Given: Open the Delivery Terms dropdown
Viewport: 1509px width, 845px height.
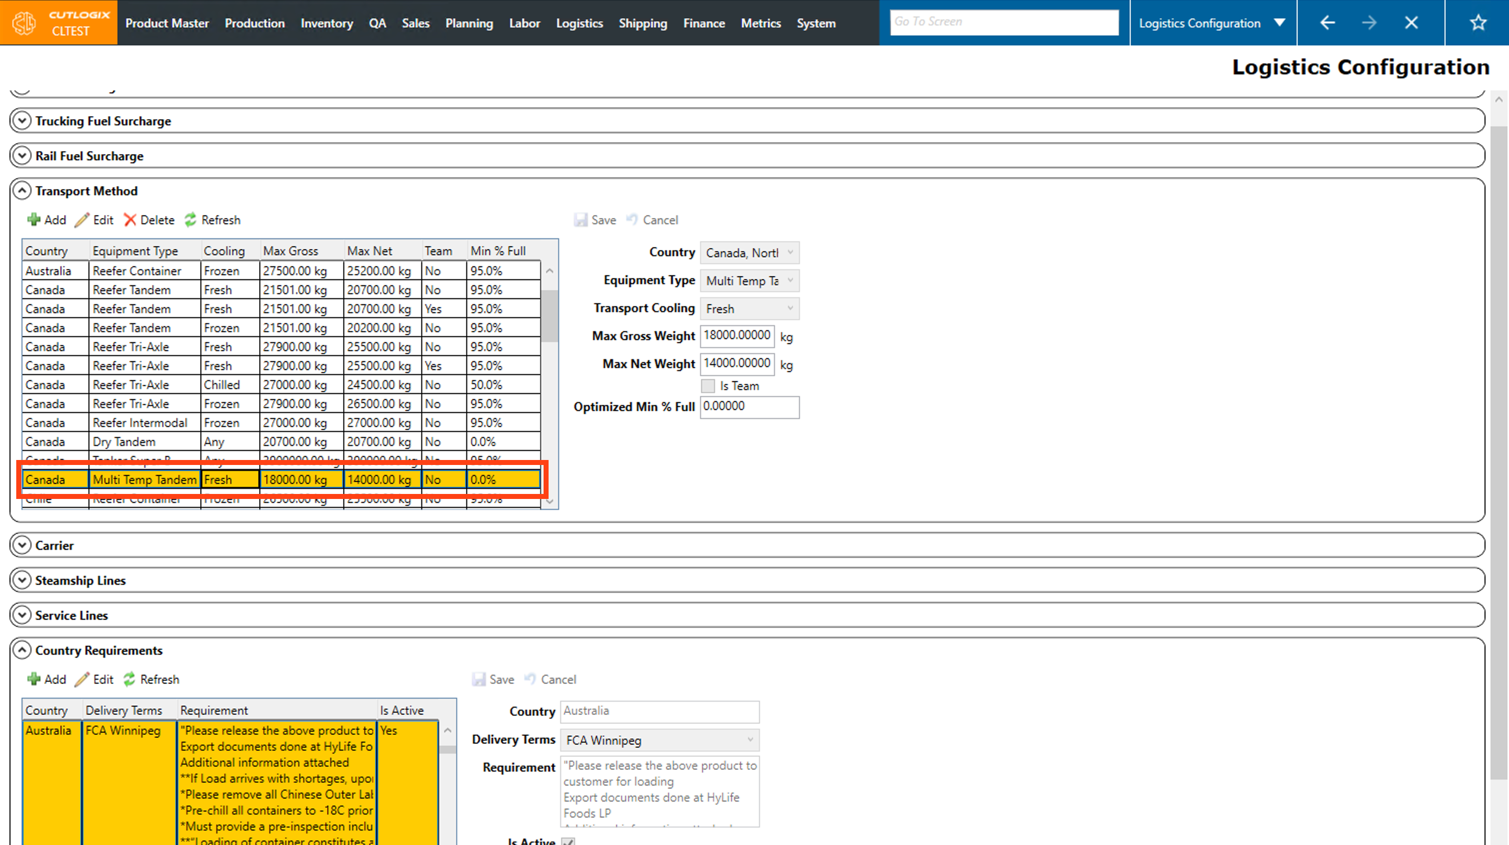Looking at the screenshot, I should coord(749,740).
